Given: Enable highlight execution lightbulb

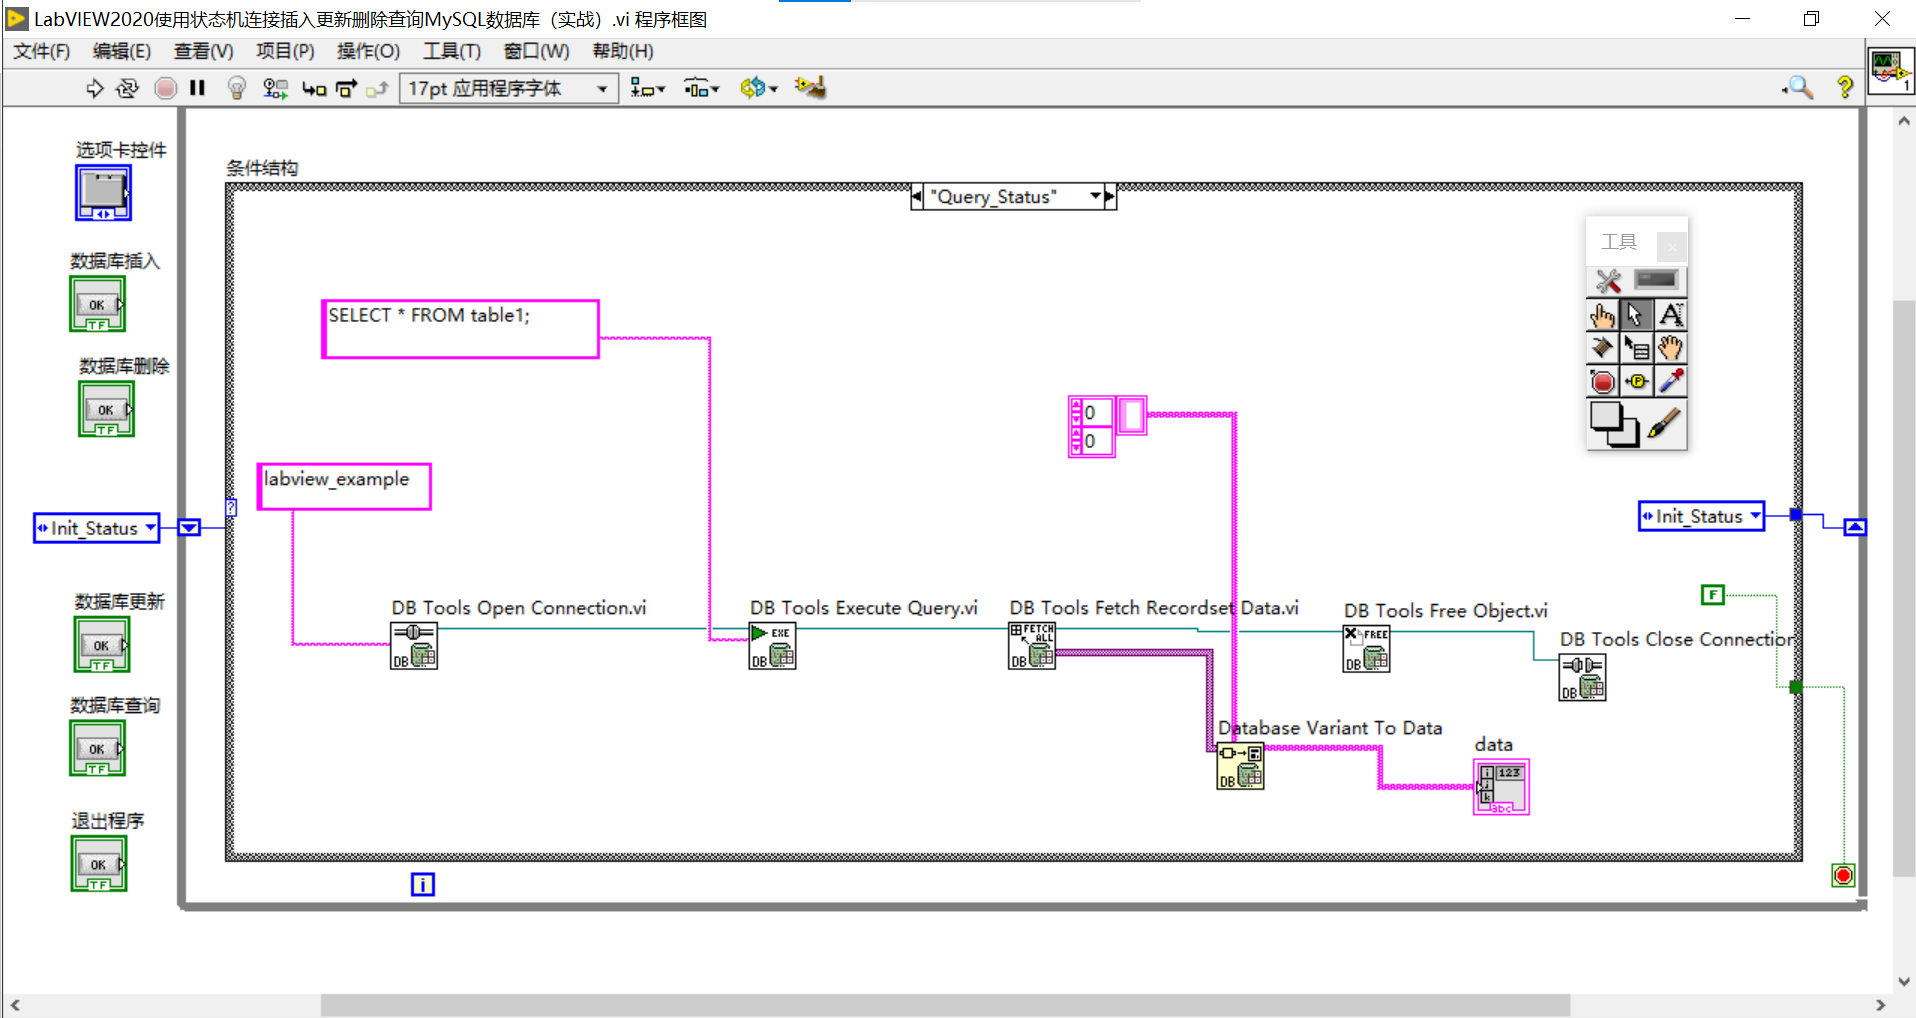Looking at the screenshot, I should coord(237,88).
